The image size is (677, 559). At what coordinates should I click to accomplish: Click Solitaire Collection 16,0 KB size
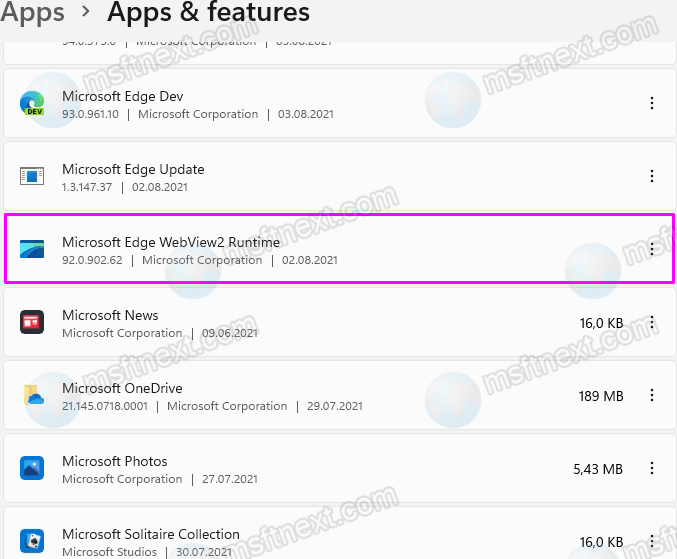pos(601,542)
